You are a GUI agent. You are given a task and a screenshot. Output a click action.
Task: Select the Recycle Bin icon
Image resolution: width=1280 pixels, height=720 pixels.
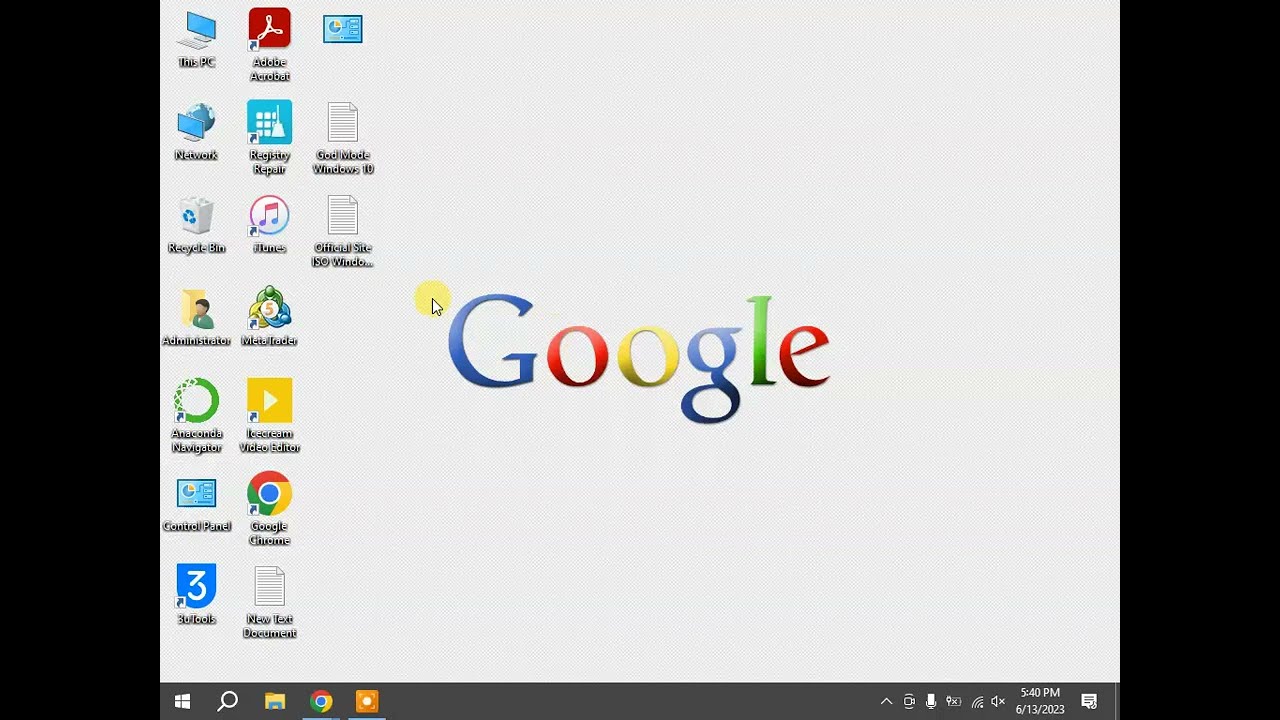pyautogui.click(x=196, y=225)
